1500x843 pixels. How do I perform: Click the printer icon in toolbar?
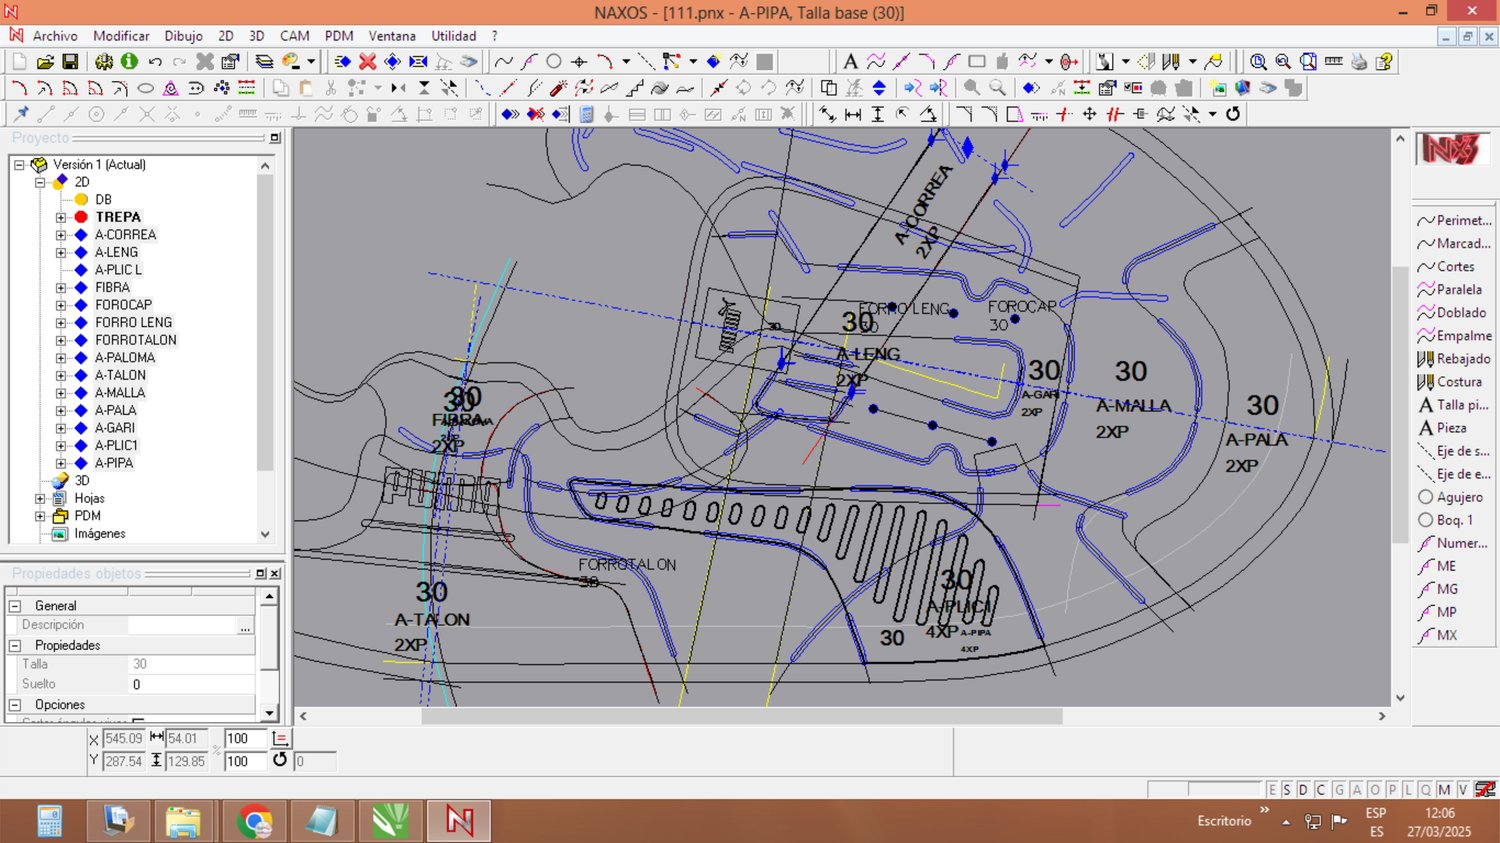coord(1359,62)
